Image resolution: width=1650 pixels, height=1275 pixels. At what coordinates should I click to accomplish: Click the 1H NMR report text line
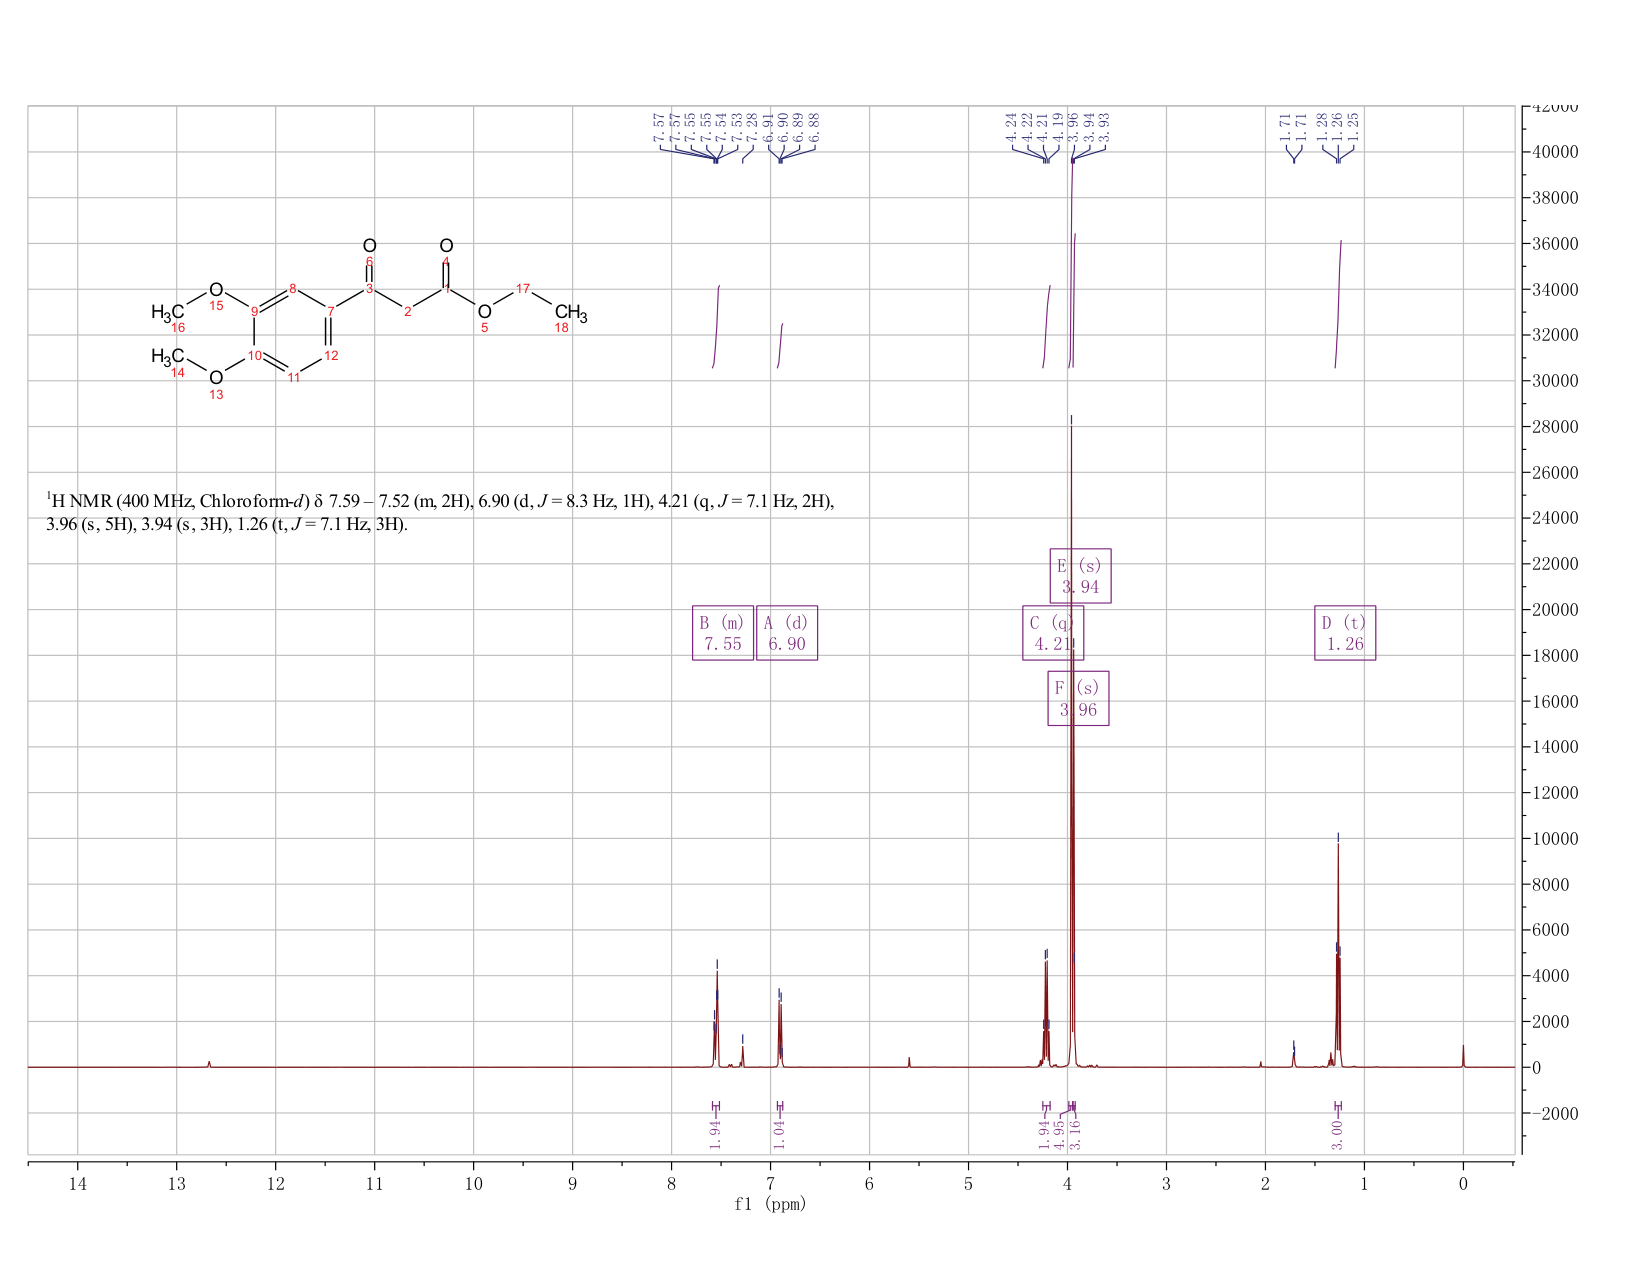coord(441,512)
